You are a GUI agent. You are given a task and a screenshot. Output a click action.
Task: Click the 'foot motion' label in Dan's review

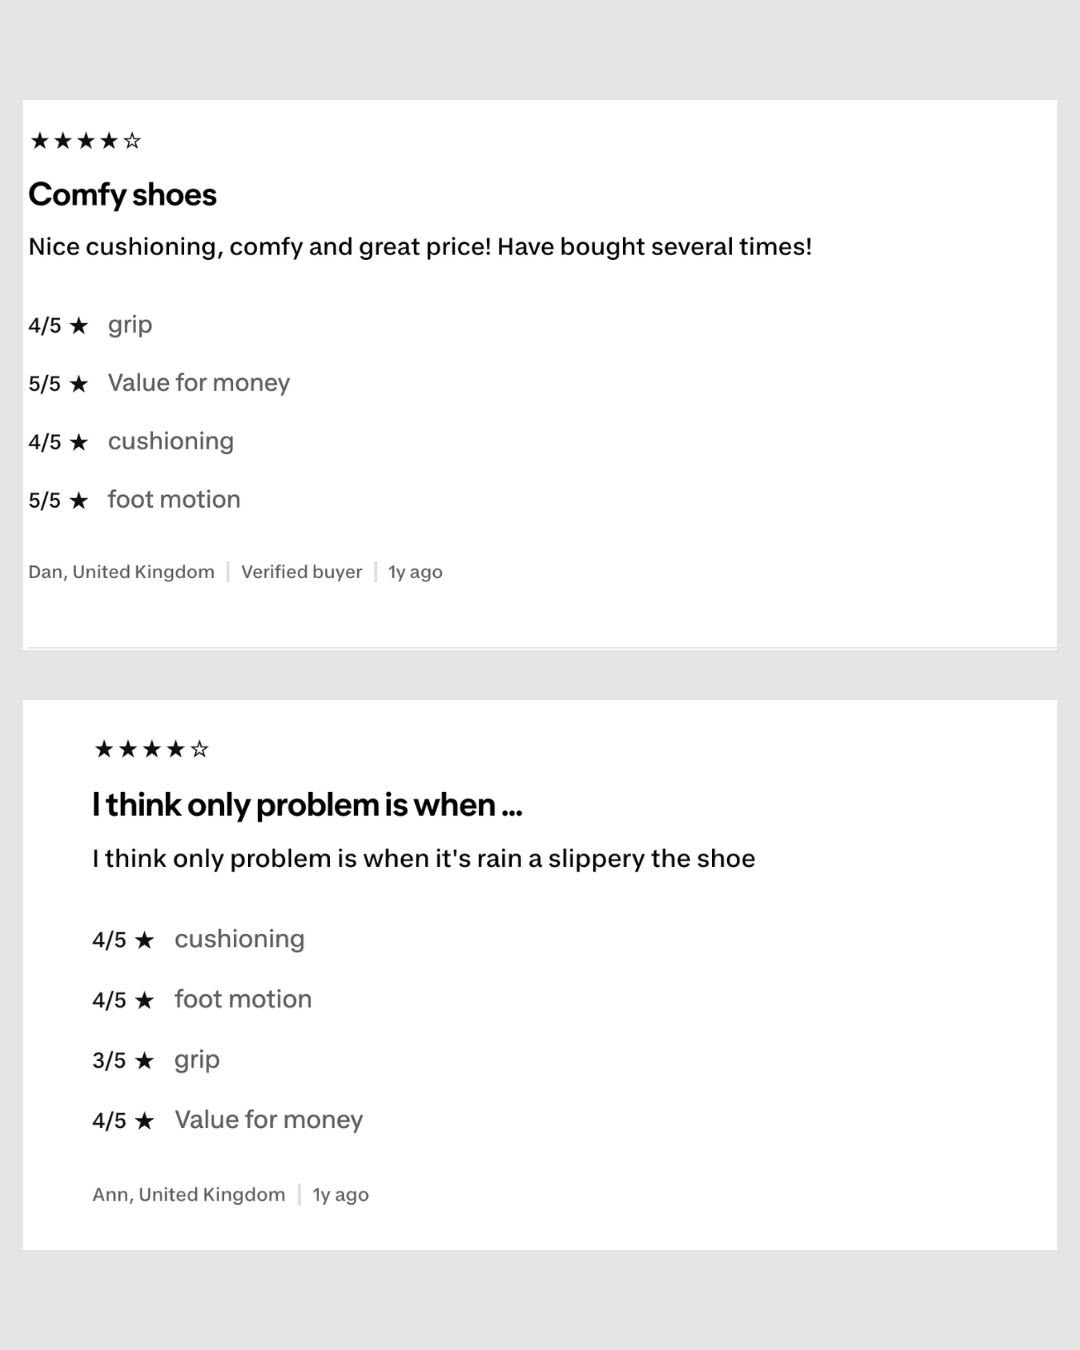[x=174, y=499]
